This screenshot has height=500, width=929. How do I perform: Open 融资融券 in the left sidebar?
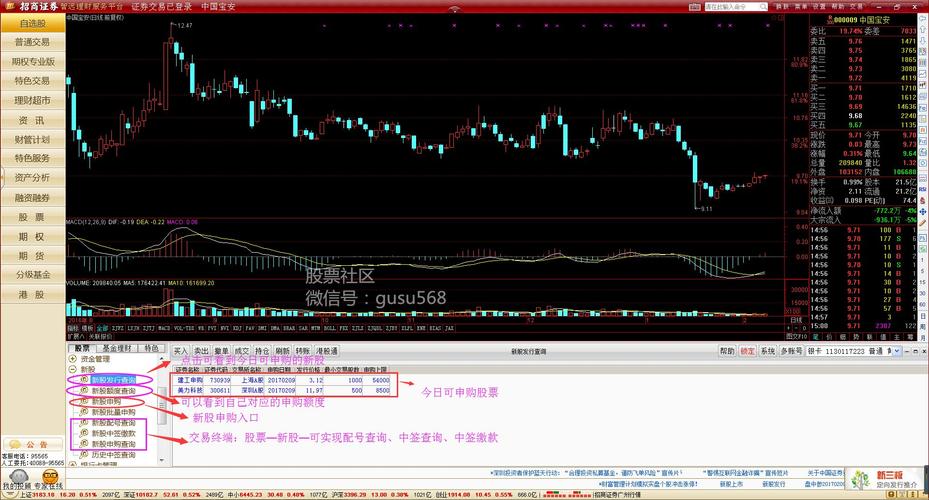click(32, 197)
